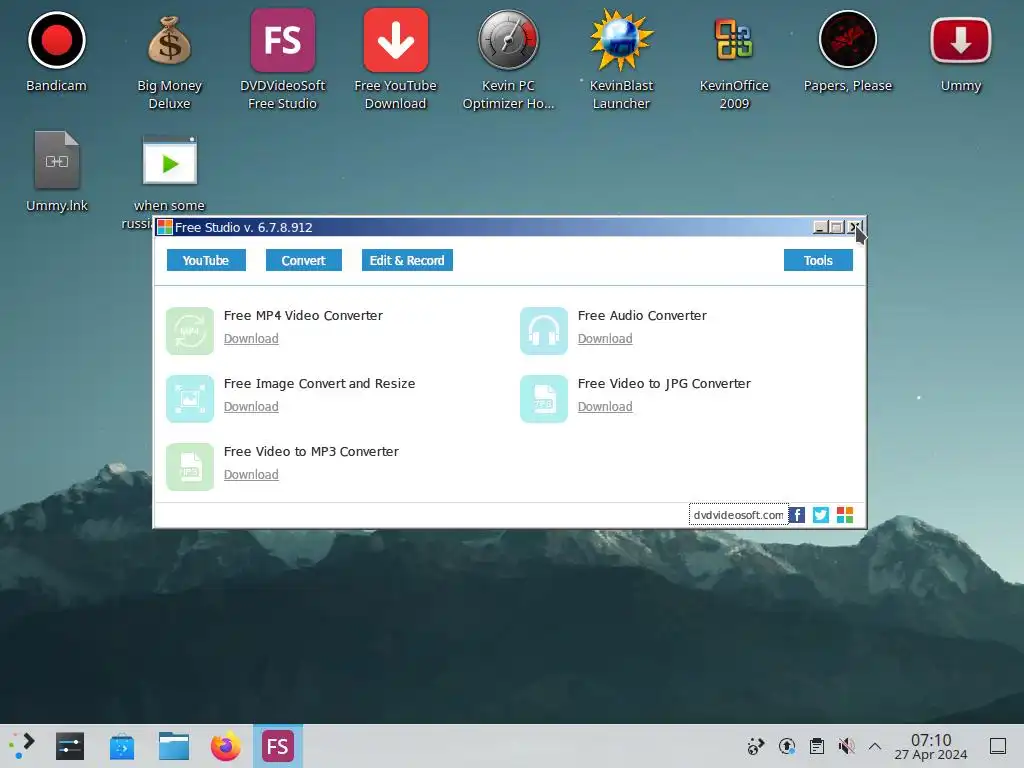The image size is (1024, 768).
Task: Open Big Money Deluxe desktop icon
Action: click(169, 40)
